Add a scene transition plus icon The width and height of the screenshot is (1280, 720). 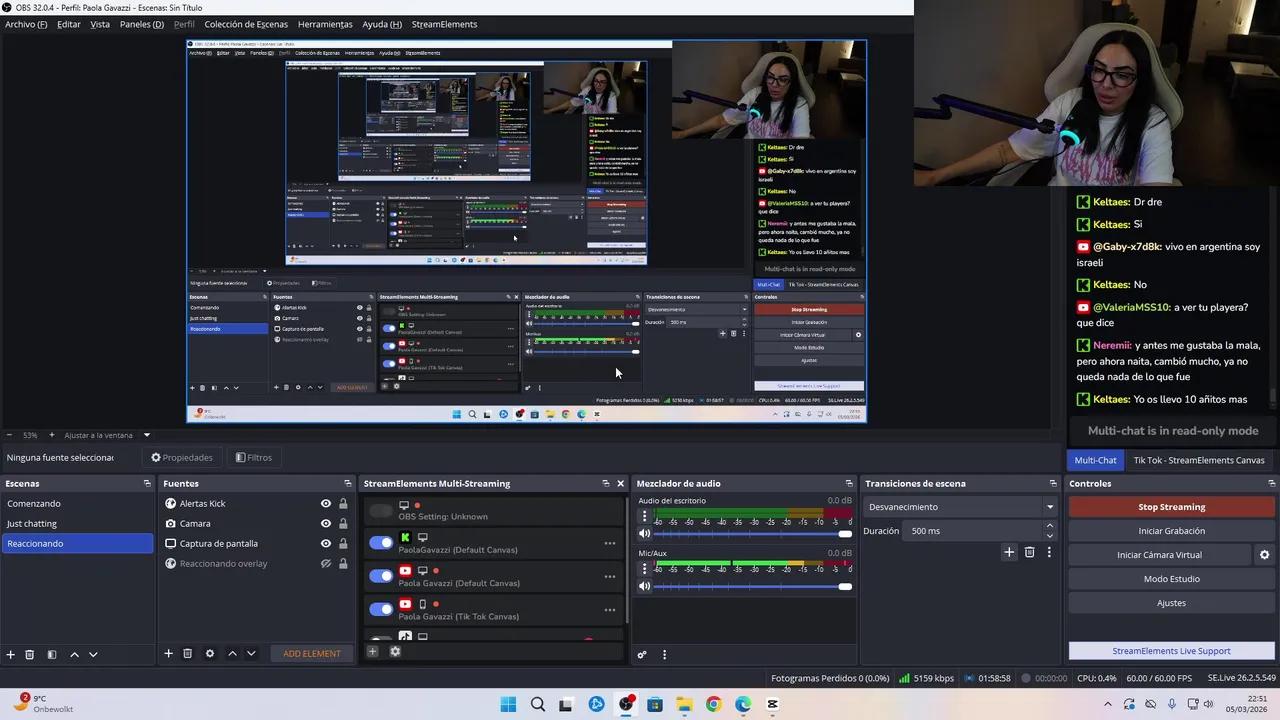click(1009, 552)
